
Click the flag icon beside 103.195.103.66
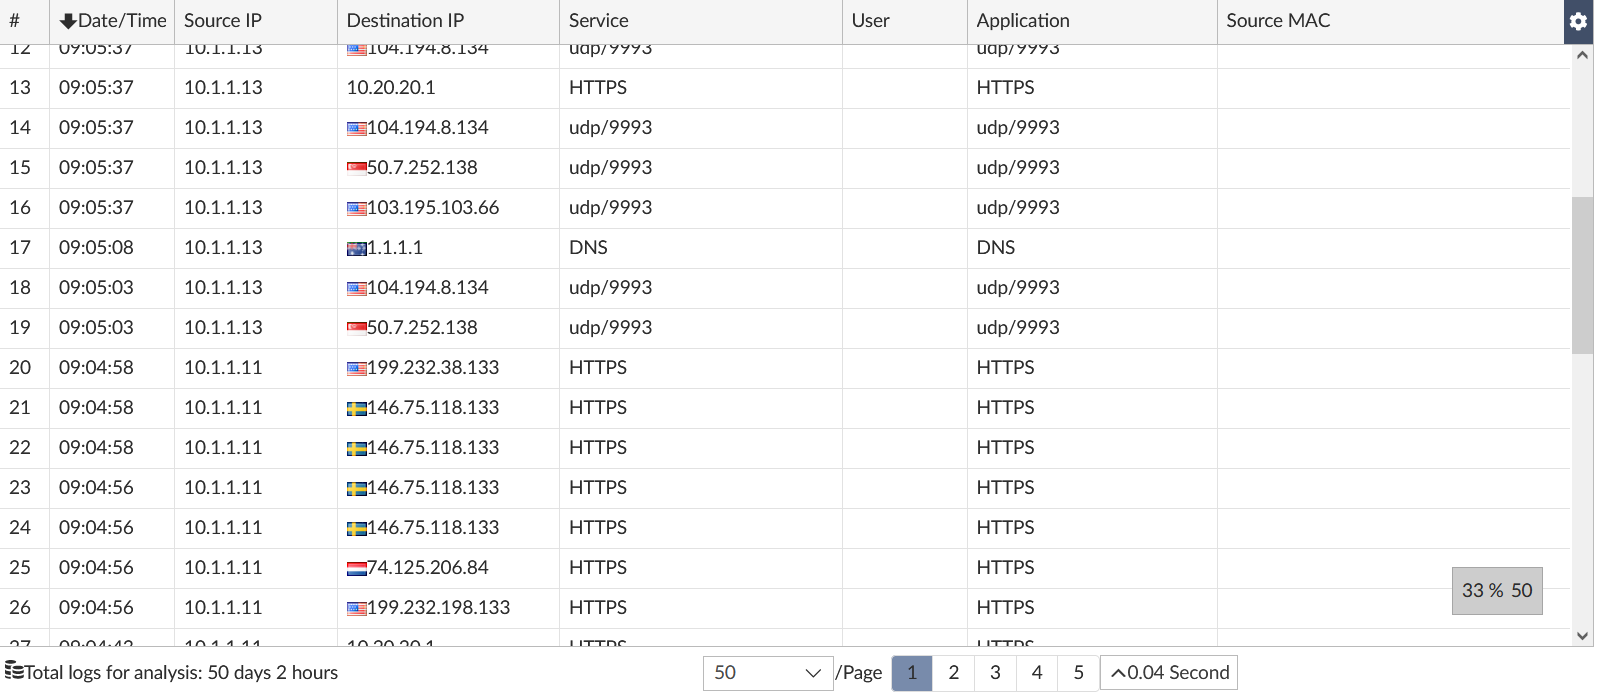(x=356, y=209)
